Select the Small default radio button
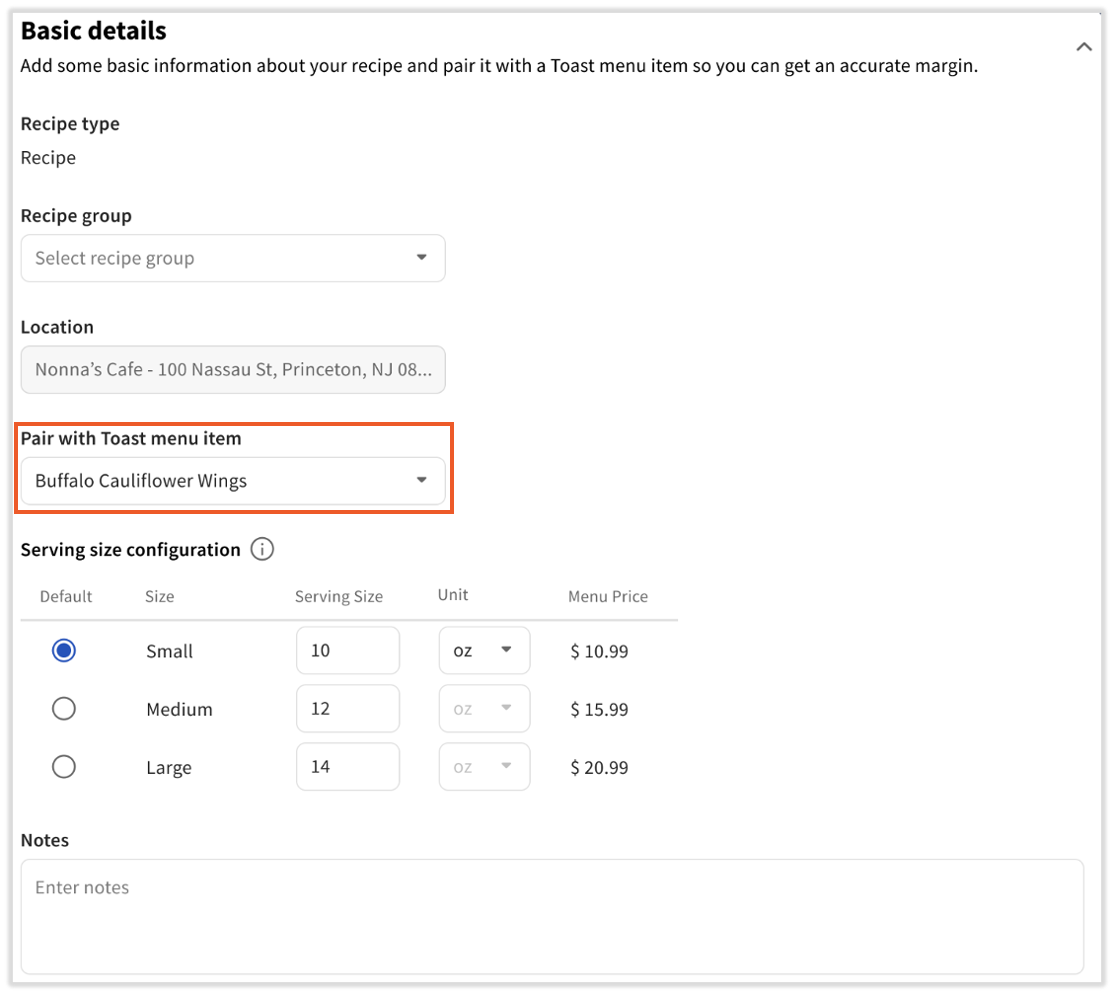The height and width of the screenshot is (1000, 1114). click(x=64, y=651)
